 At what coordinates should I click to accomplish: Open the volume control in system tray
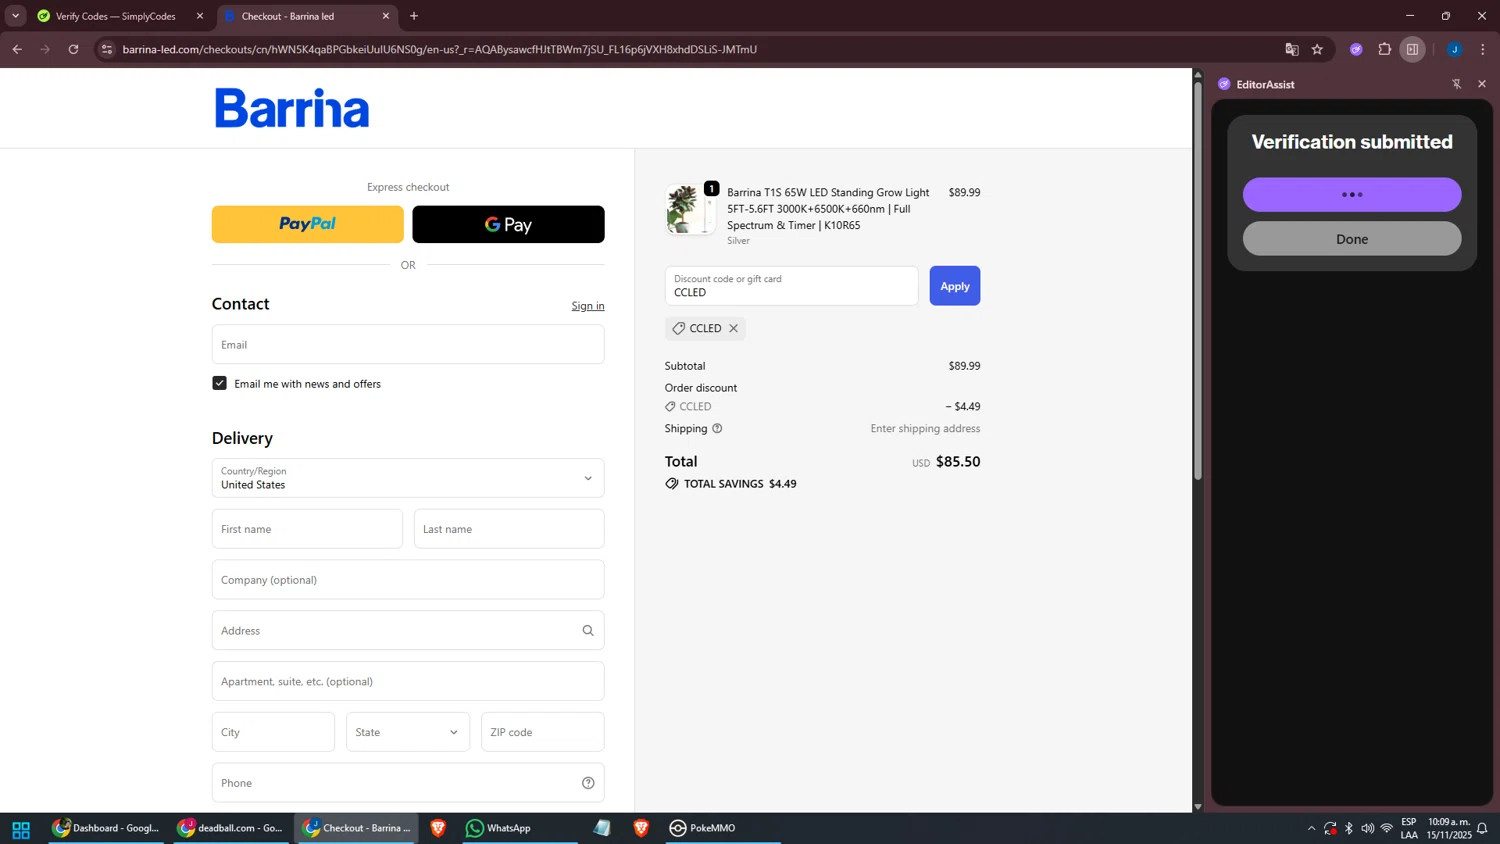click(1367, 829)
